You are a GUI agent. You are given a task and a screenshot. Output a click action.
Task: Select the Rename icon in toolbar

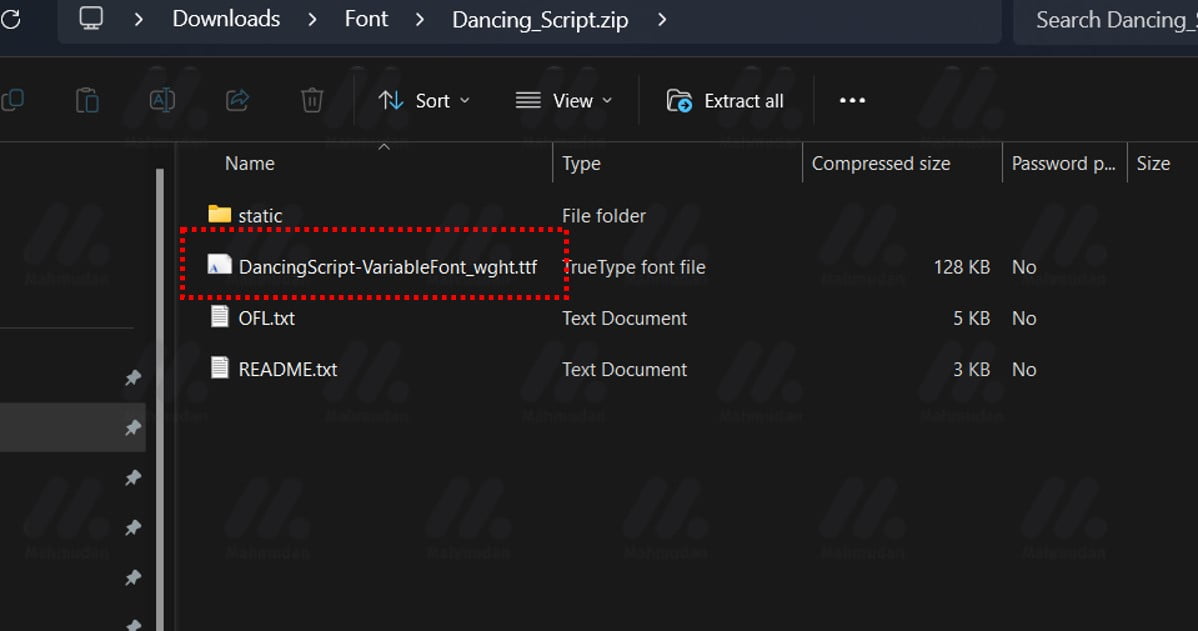point(163,100)
